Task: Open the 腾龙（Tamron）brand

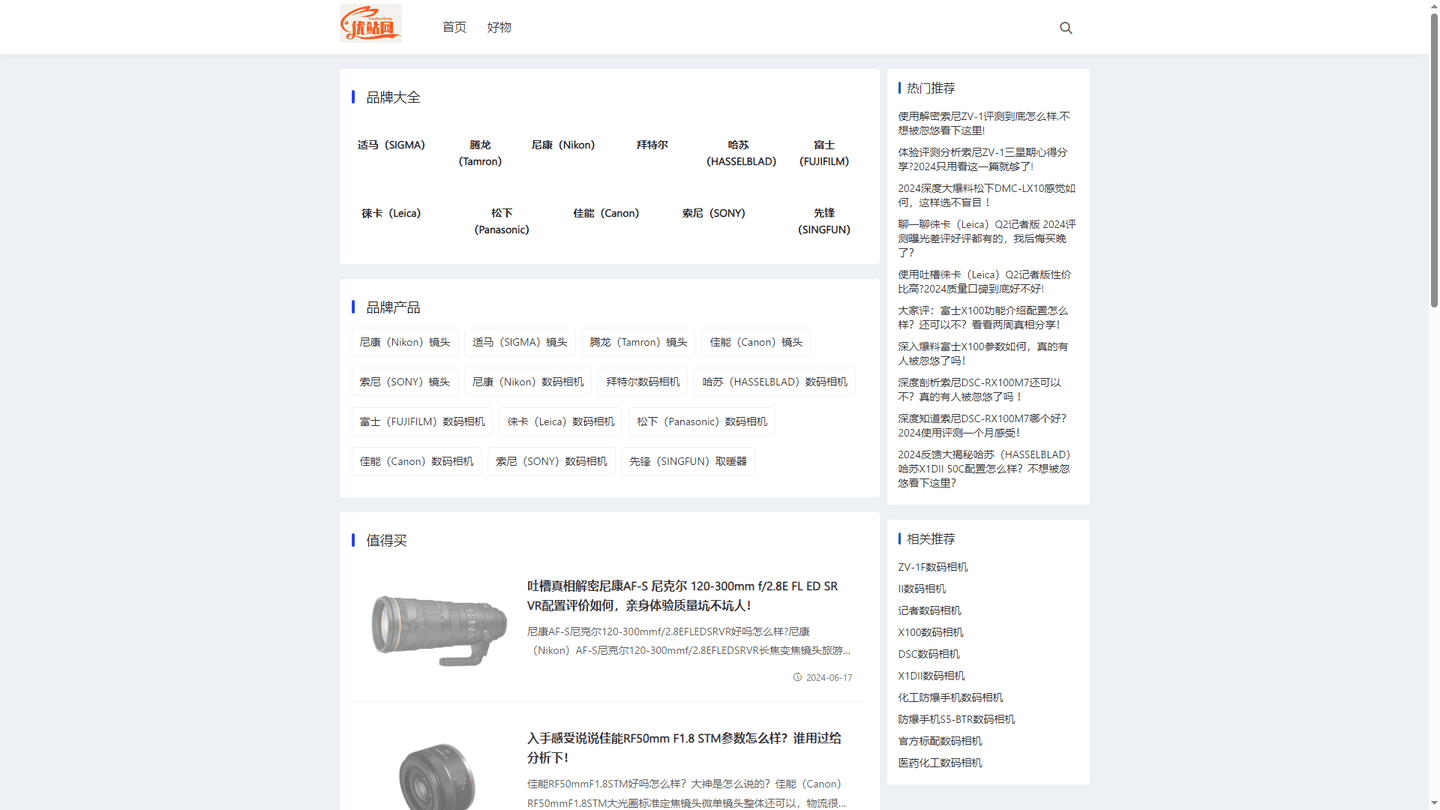Action: pyautogui.click(x=480, y=153)
